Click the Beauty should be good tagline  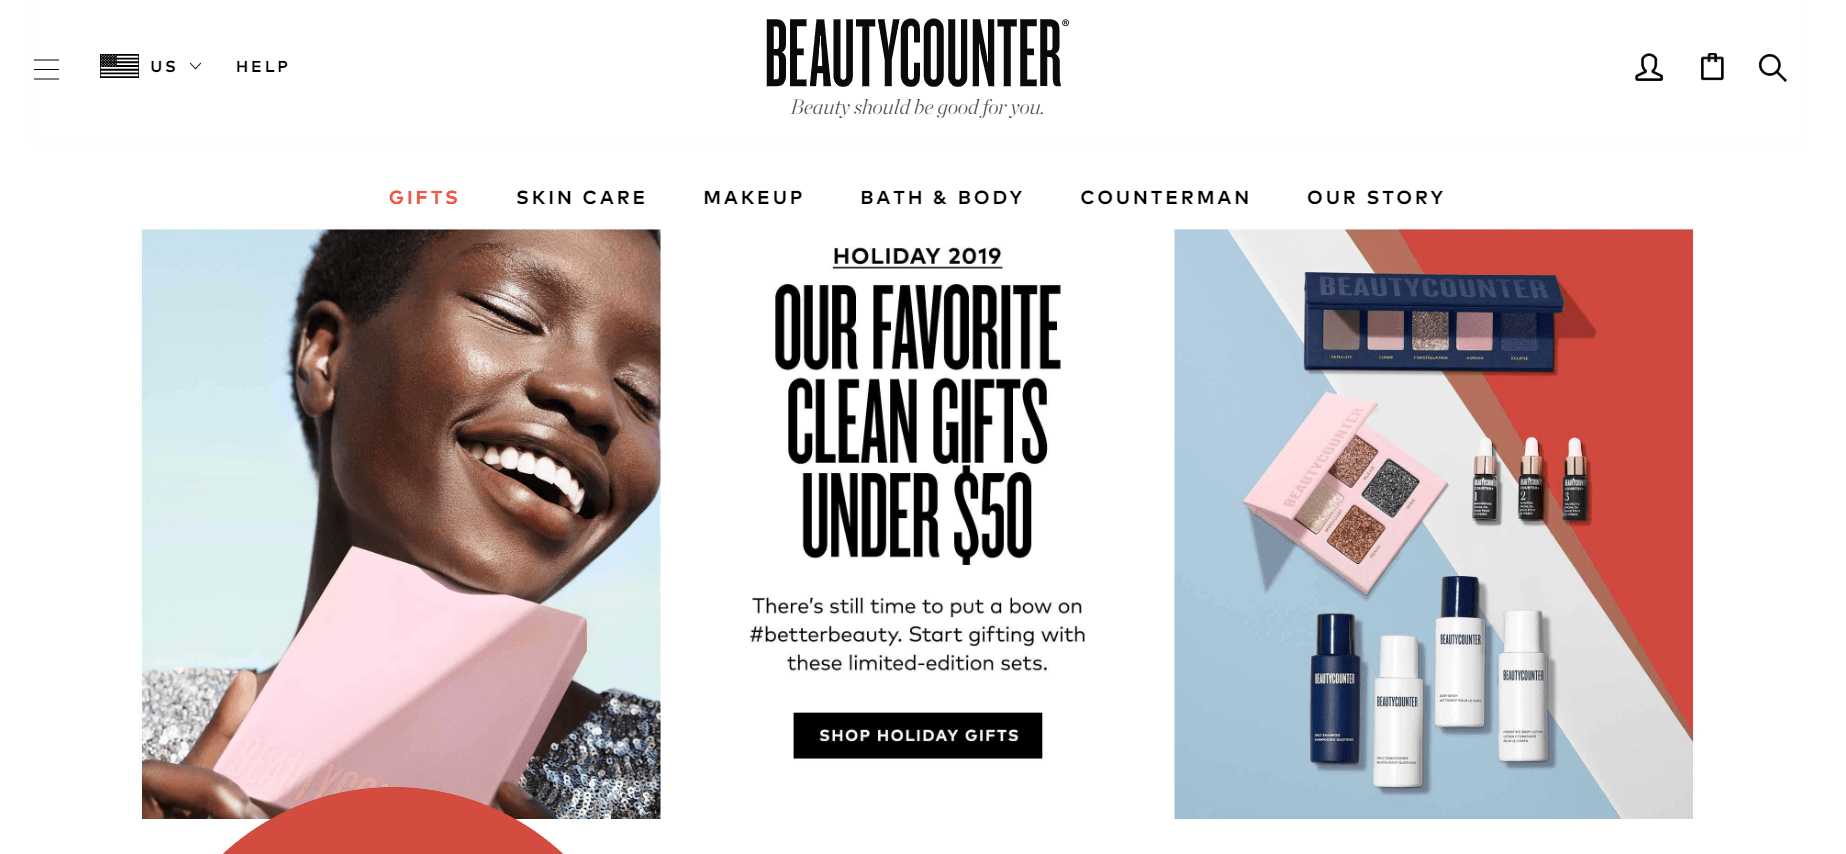pyautogui.click(x=917, y=108)
